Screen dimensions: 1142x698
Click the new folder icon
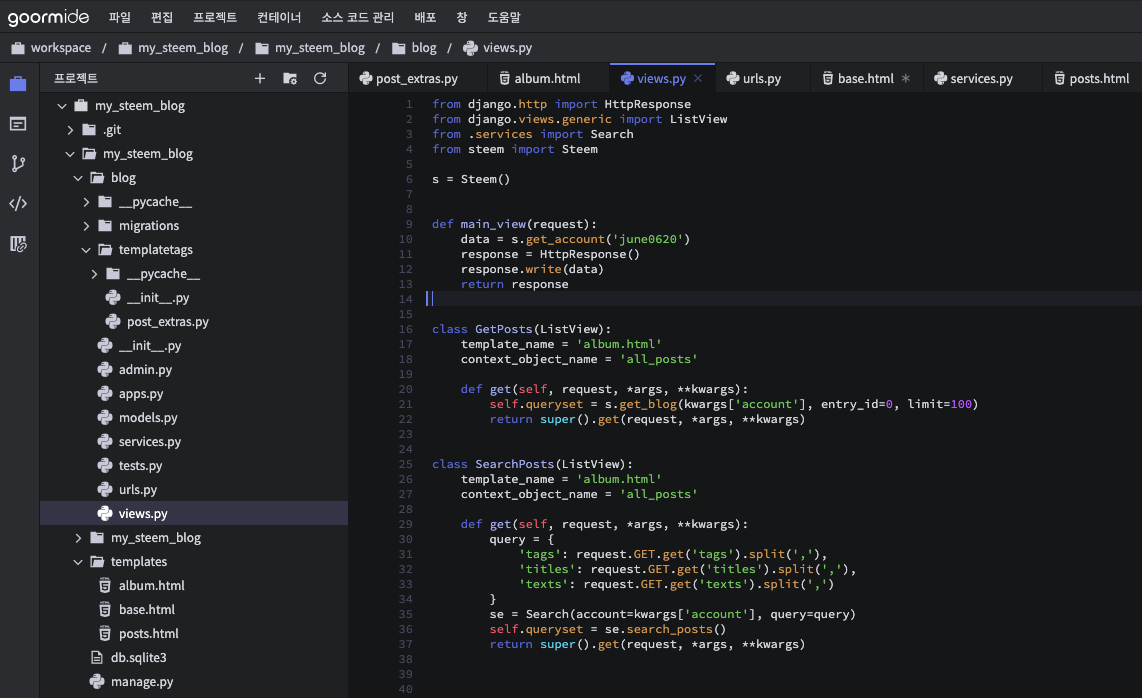pos(290,78)
